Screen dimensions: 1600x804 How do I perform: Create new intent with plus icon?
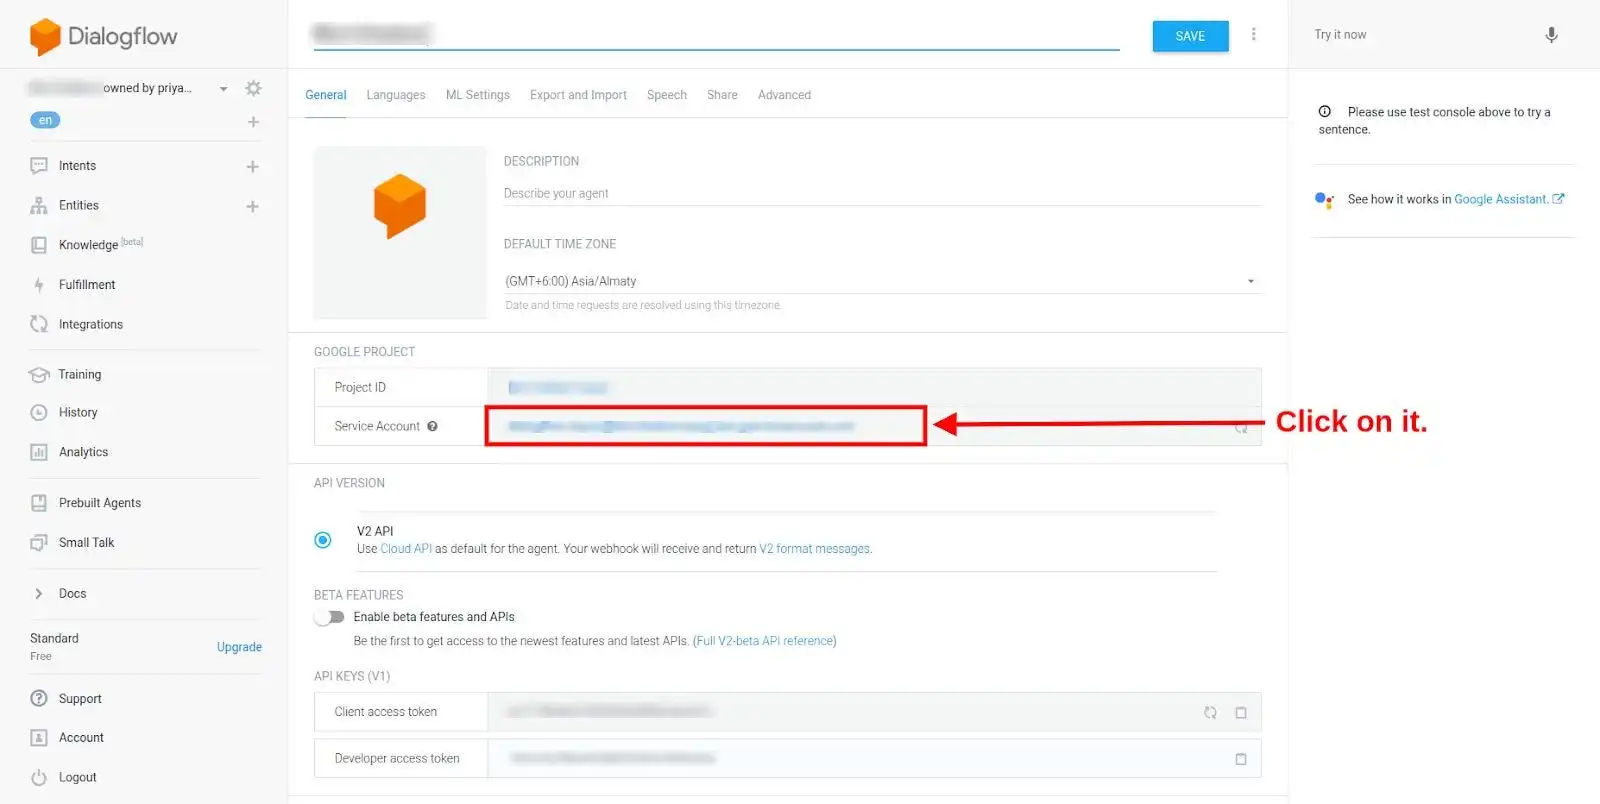(x=252, y=167)
